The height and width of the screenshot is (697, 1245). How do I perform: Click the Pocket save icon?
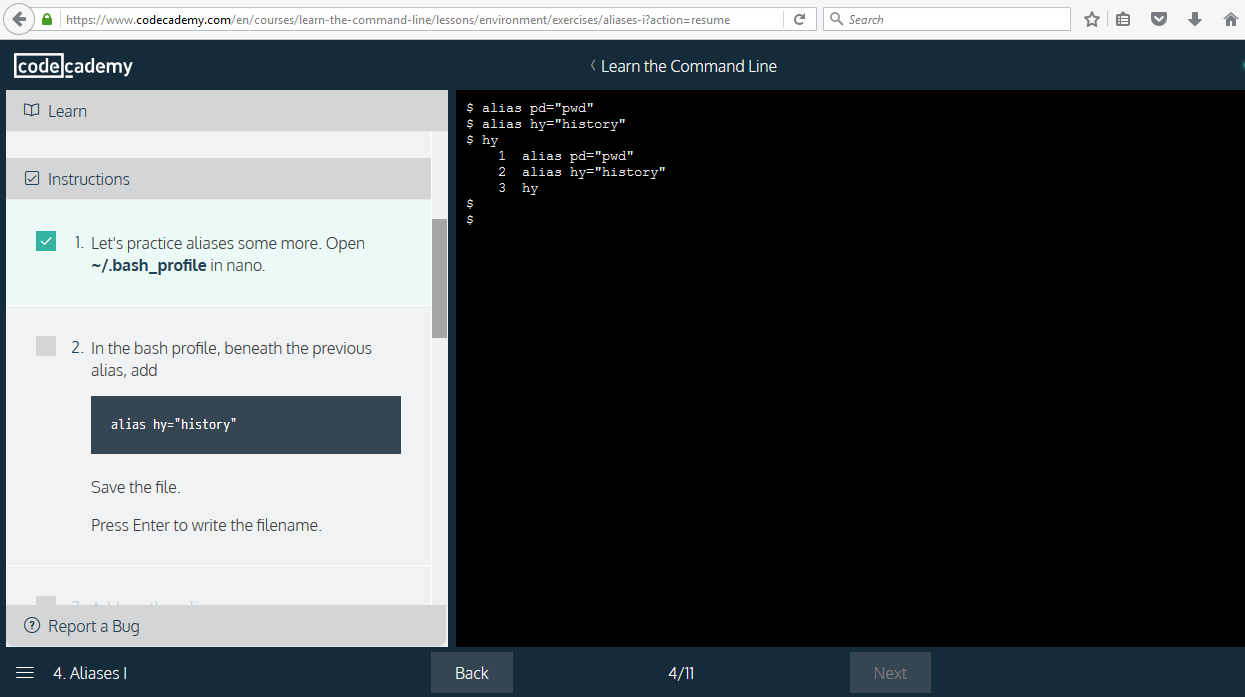1159,19
